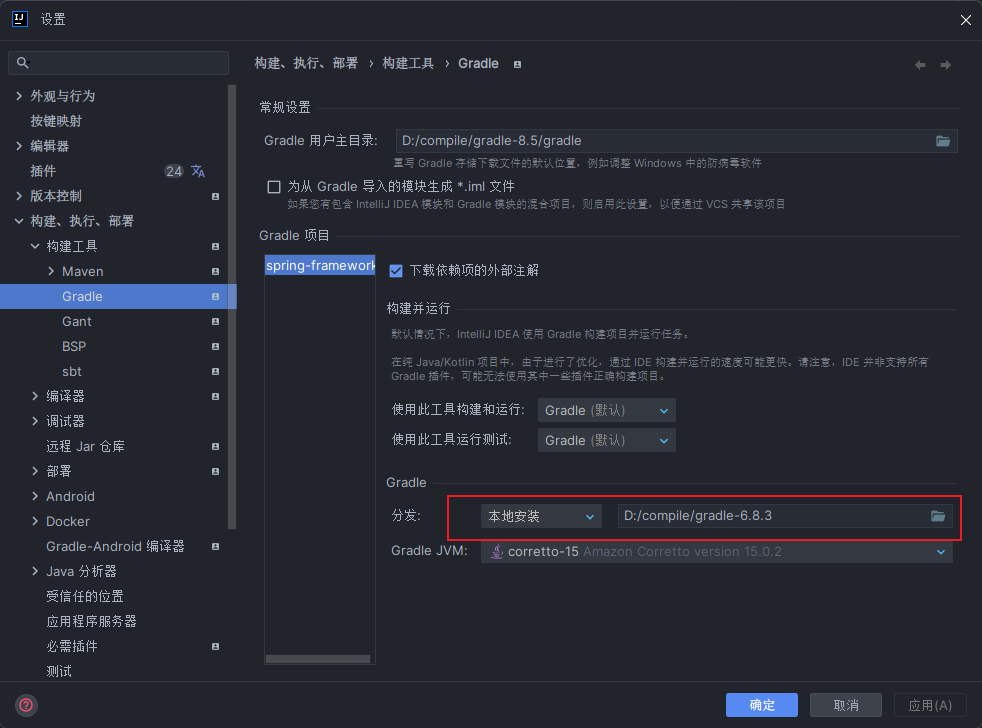Click project icon on 版本控制 row

(215, 196)
